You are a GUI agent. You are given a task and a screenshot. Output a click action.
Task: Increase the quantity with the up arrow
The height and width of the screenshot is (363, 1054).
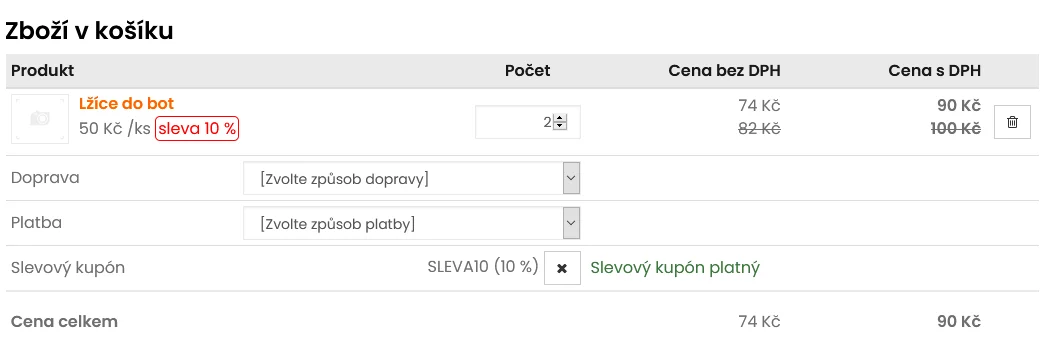pos(560,118)
